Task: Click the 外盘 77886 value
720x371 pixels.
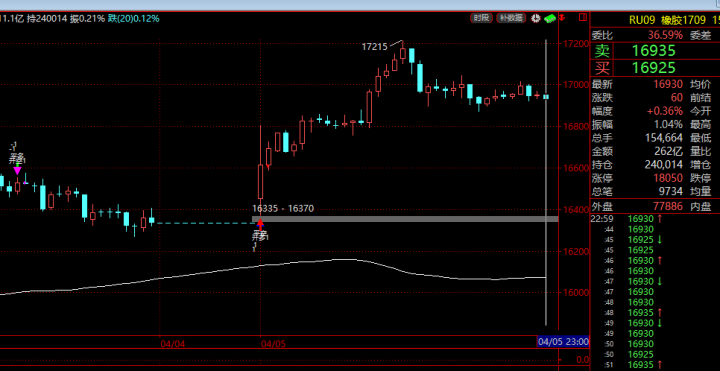Action: tap(668, 207)
